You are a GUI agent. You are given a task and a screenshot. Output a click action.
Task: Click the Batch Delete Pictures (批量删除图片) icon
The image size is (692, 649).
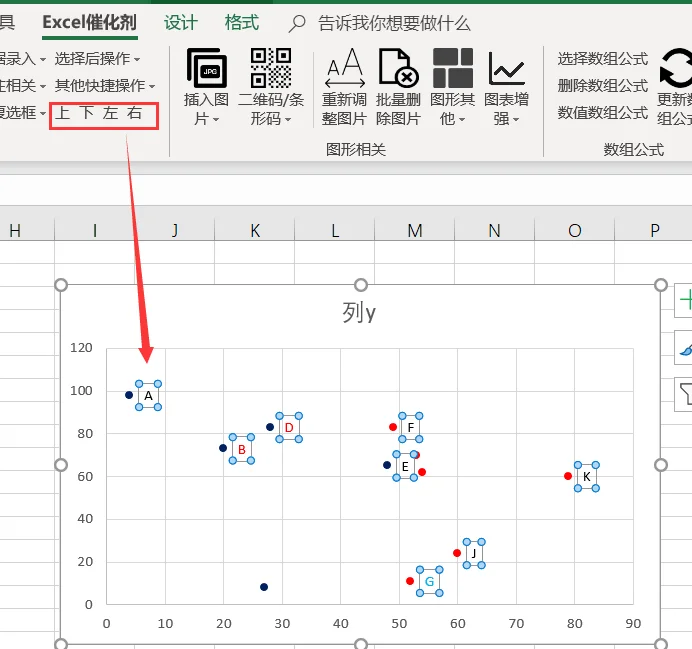(399, 68)
